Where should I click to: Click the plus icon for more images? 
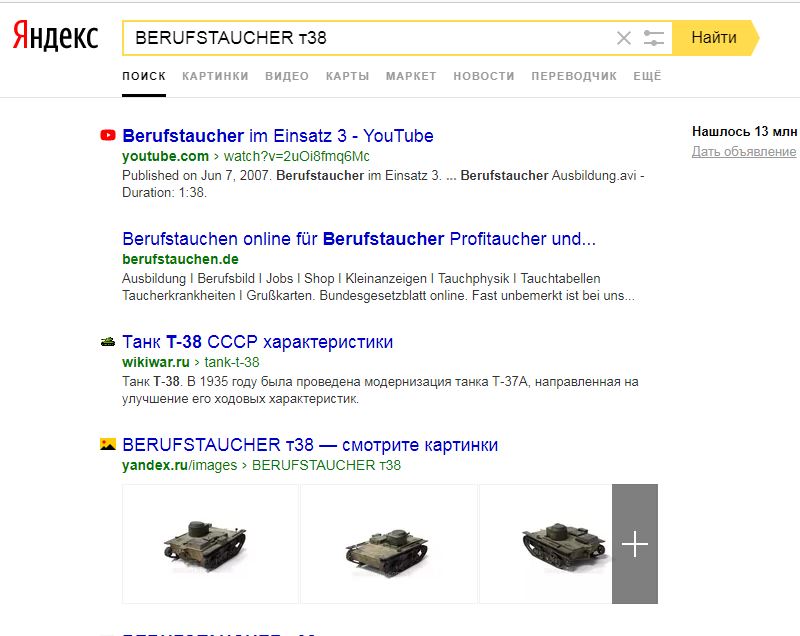pyautogui.click(x=635, y=544)
